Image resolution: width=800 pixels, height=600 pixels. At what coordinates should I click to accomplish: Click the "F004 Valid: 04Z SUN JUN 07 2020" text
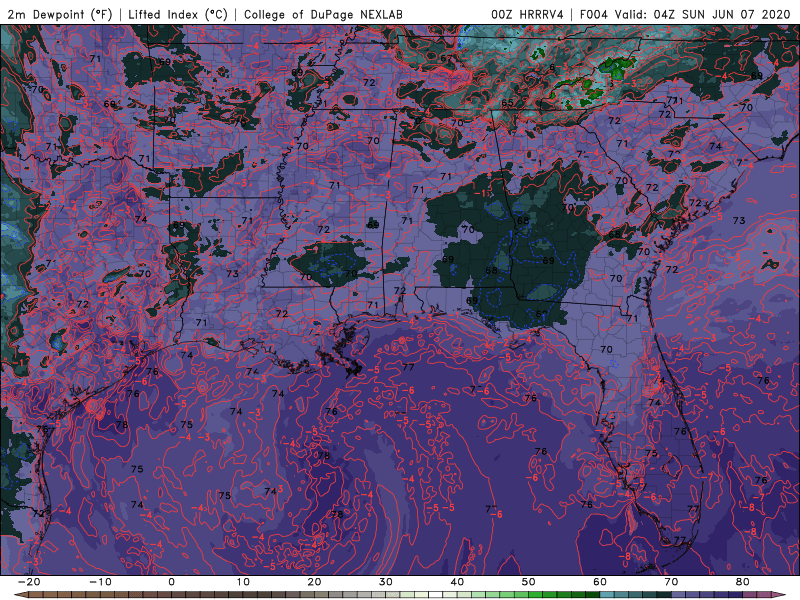click(x=685, y=14)
